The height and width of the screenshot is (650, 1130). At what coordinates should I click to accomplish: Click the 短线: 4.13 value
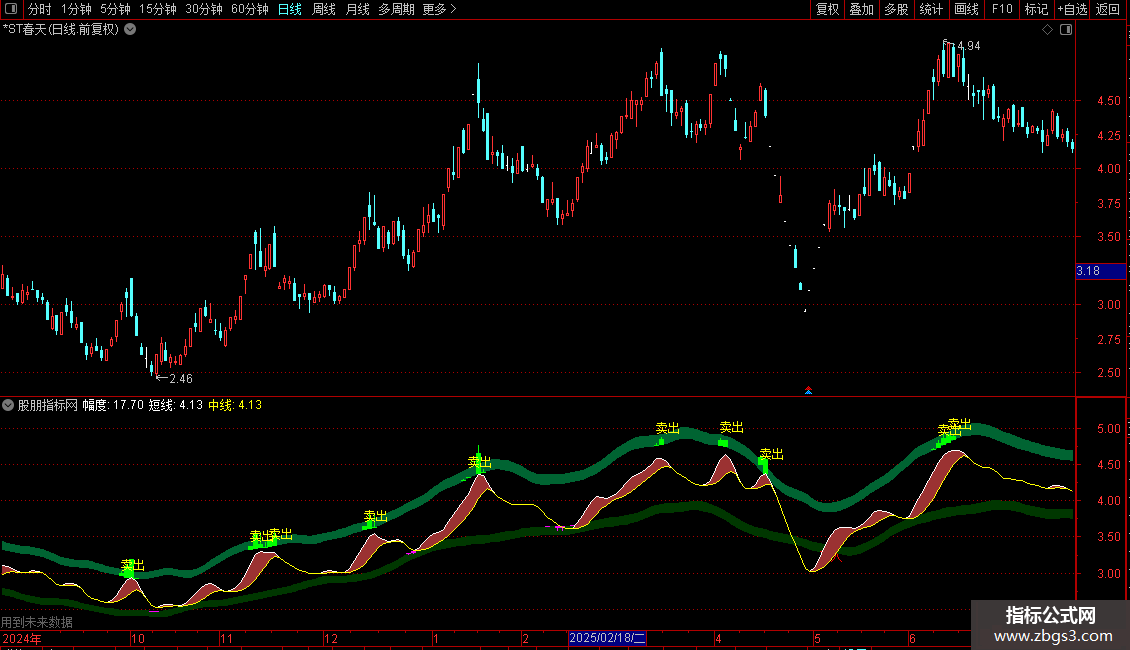pos(176,405)
